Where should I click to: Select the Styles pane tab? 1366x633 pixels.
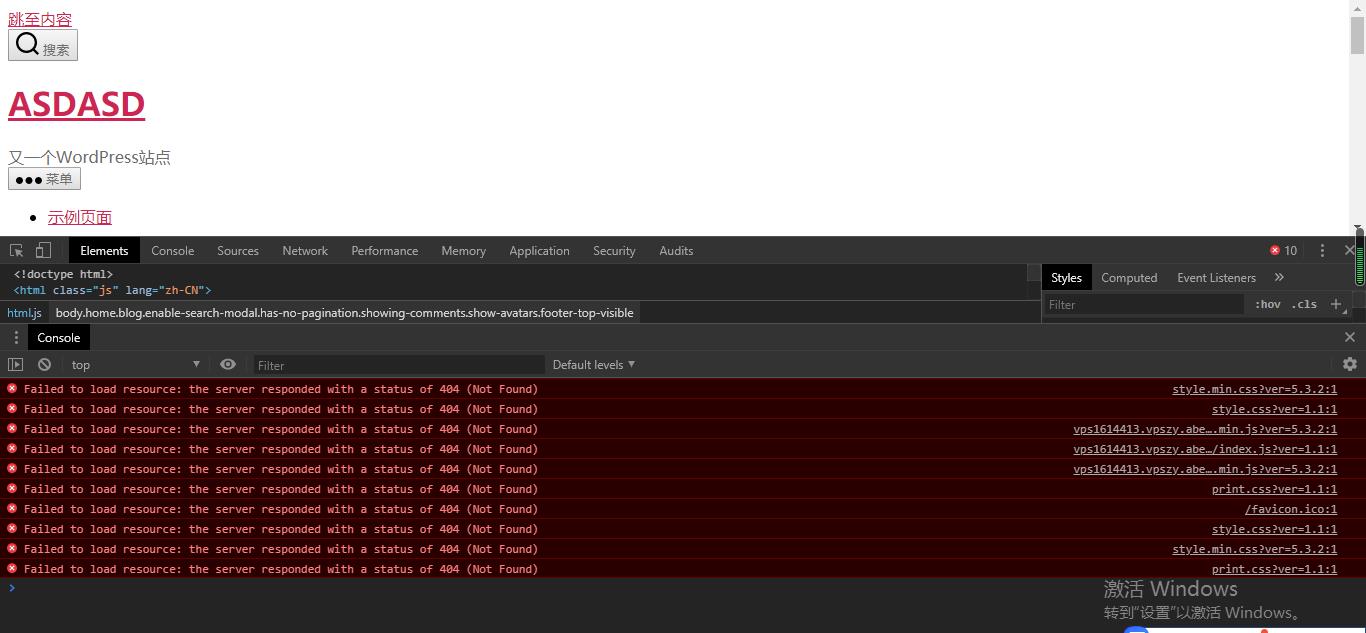click(x=1066, y=278)
